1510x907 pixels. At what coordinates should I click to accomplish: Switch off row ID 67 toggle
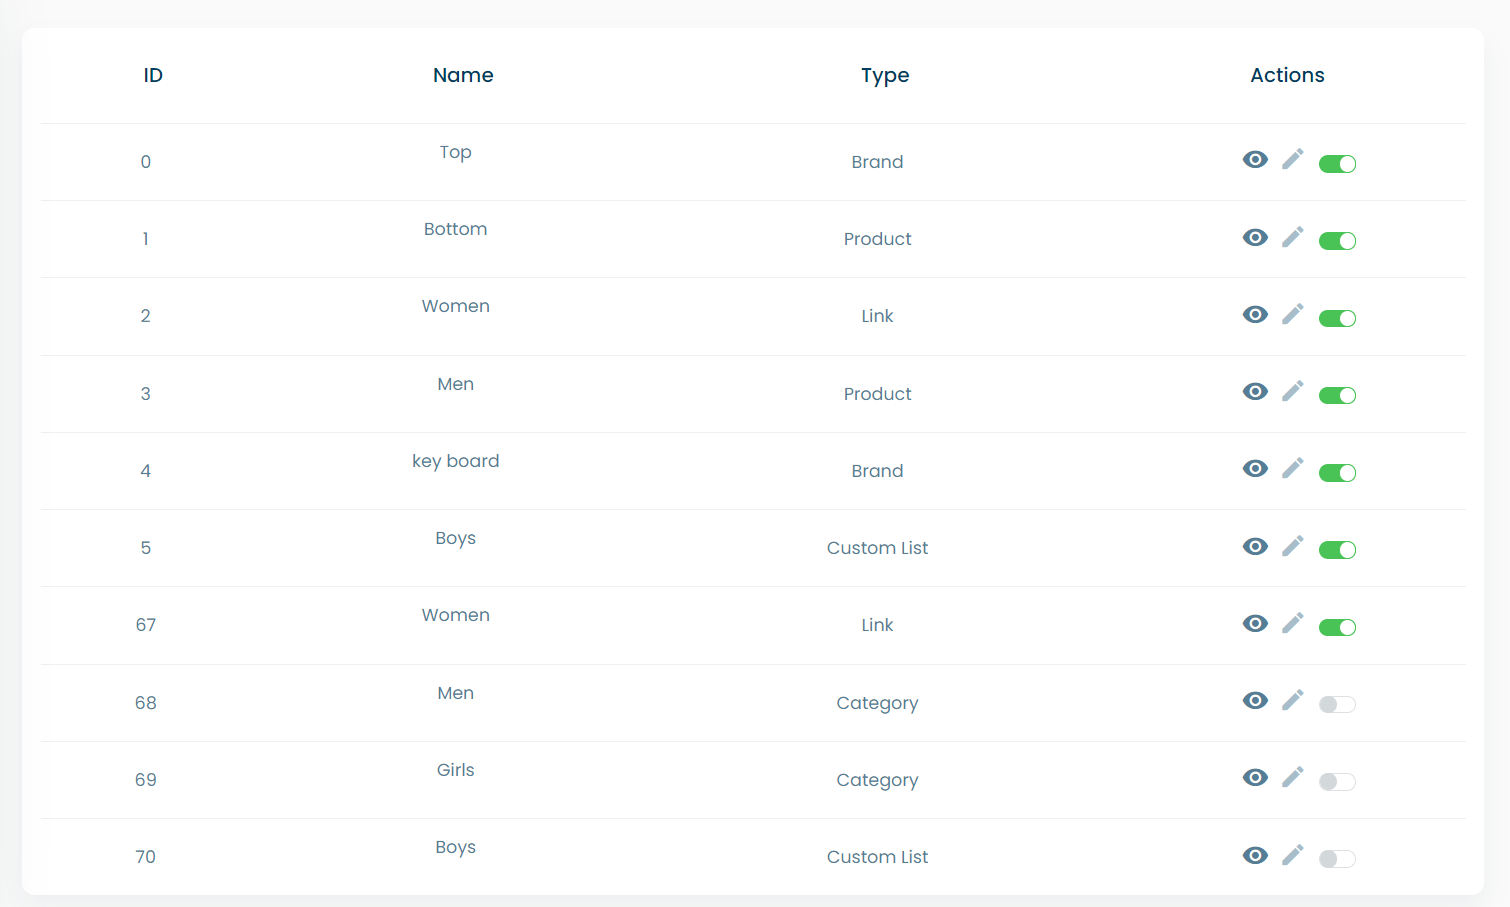pyautogui.click(x=1337, y=627)
